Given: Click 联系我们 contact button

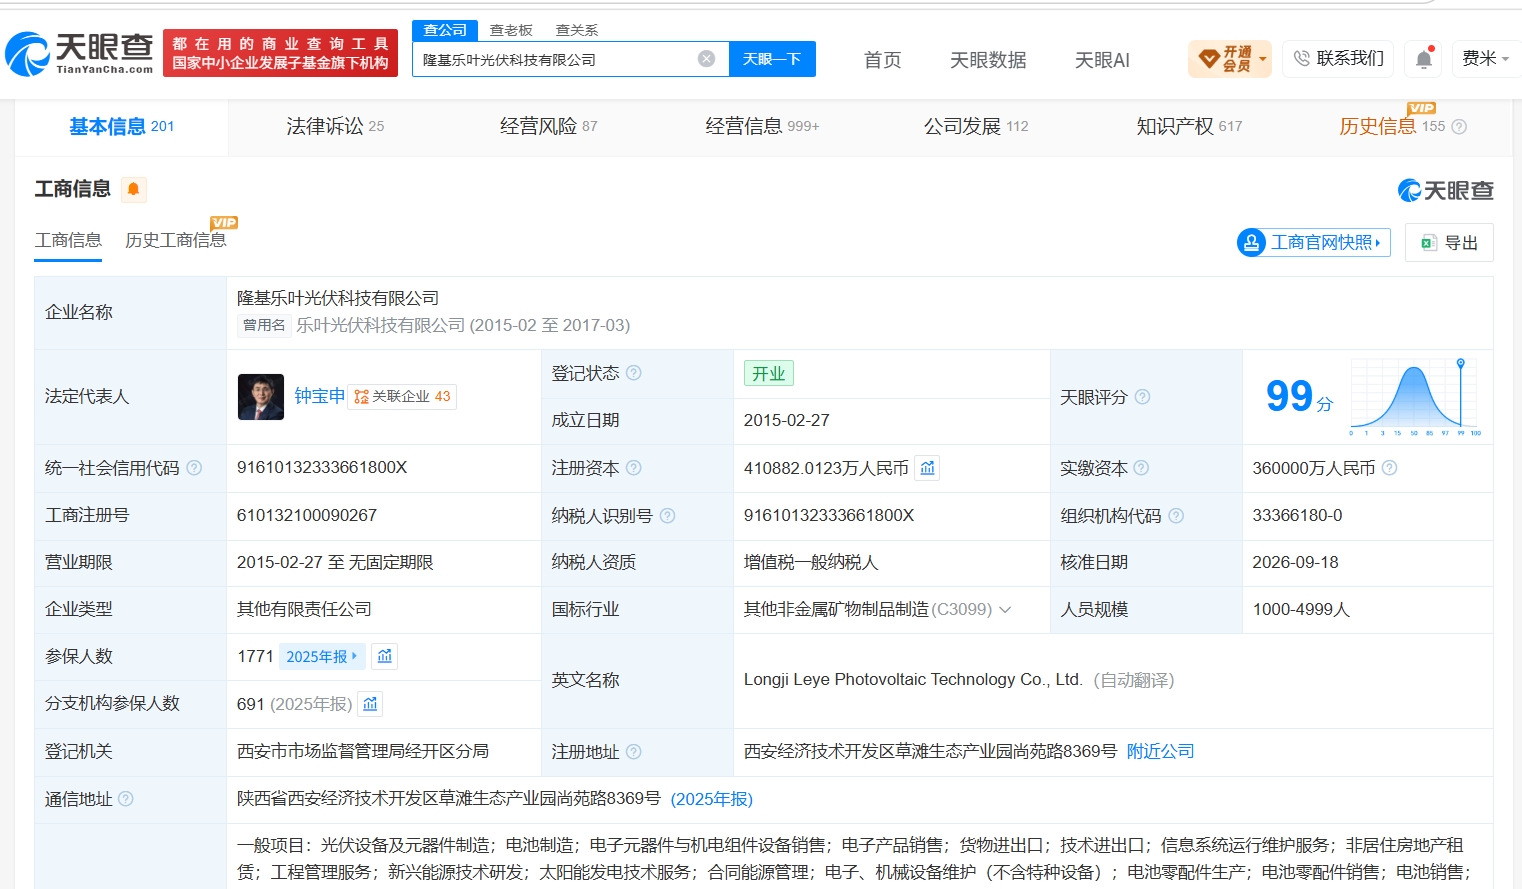Looking at the screenshot, I should [x=1338, y=59].
